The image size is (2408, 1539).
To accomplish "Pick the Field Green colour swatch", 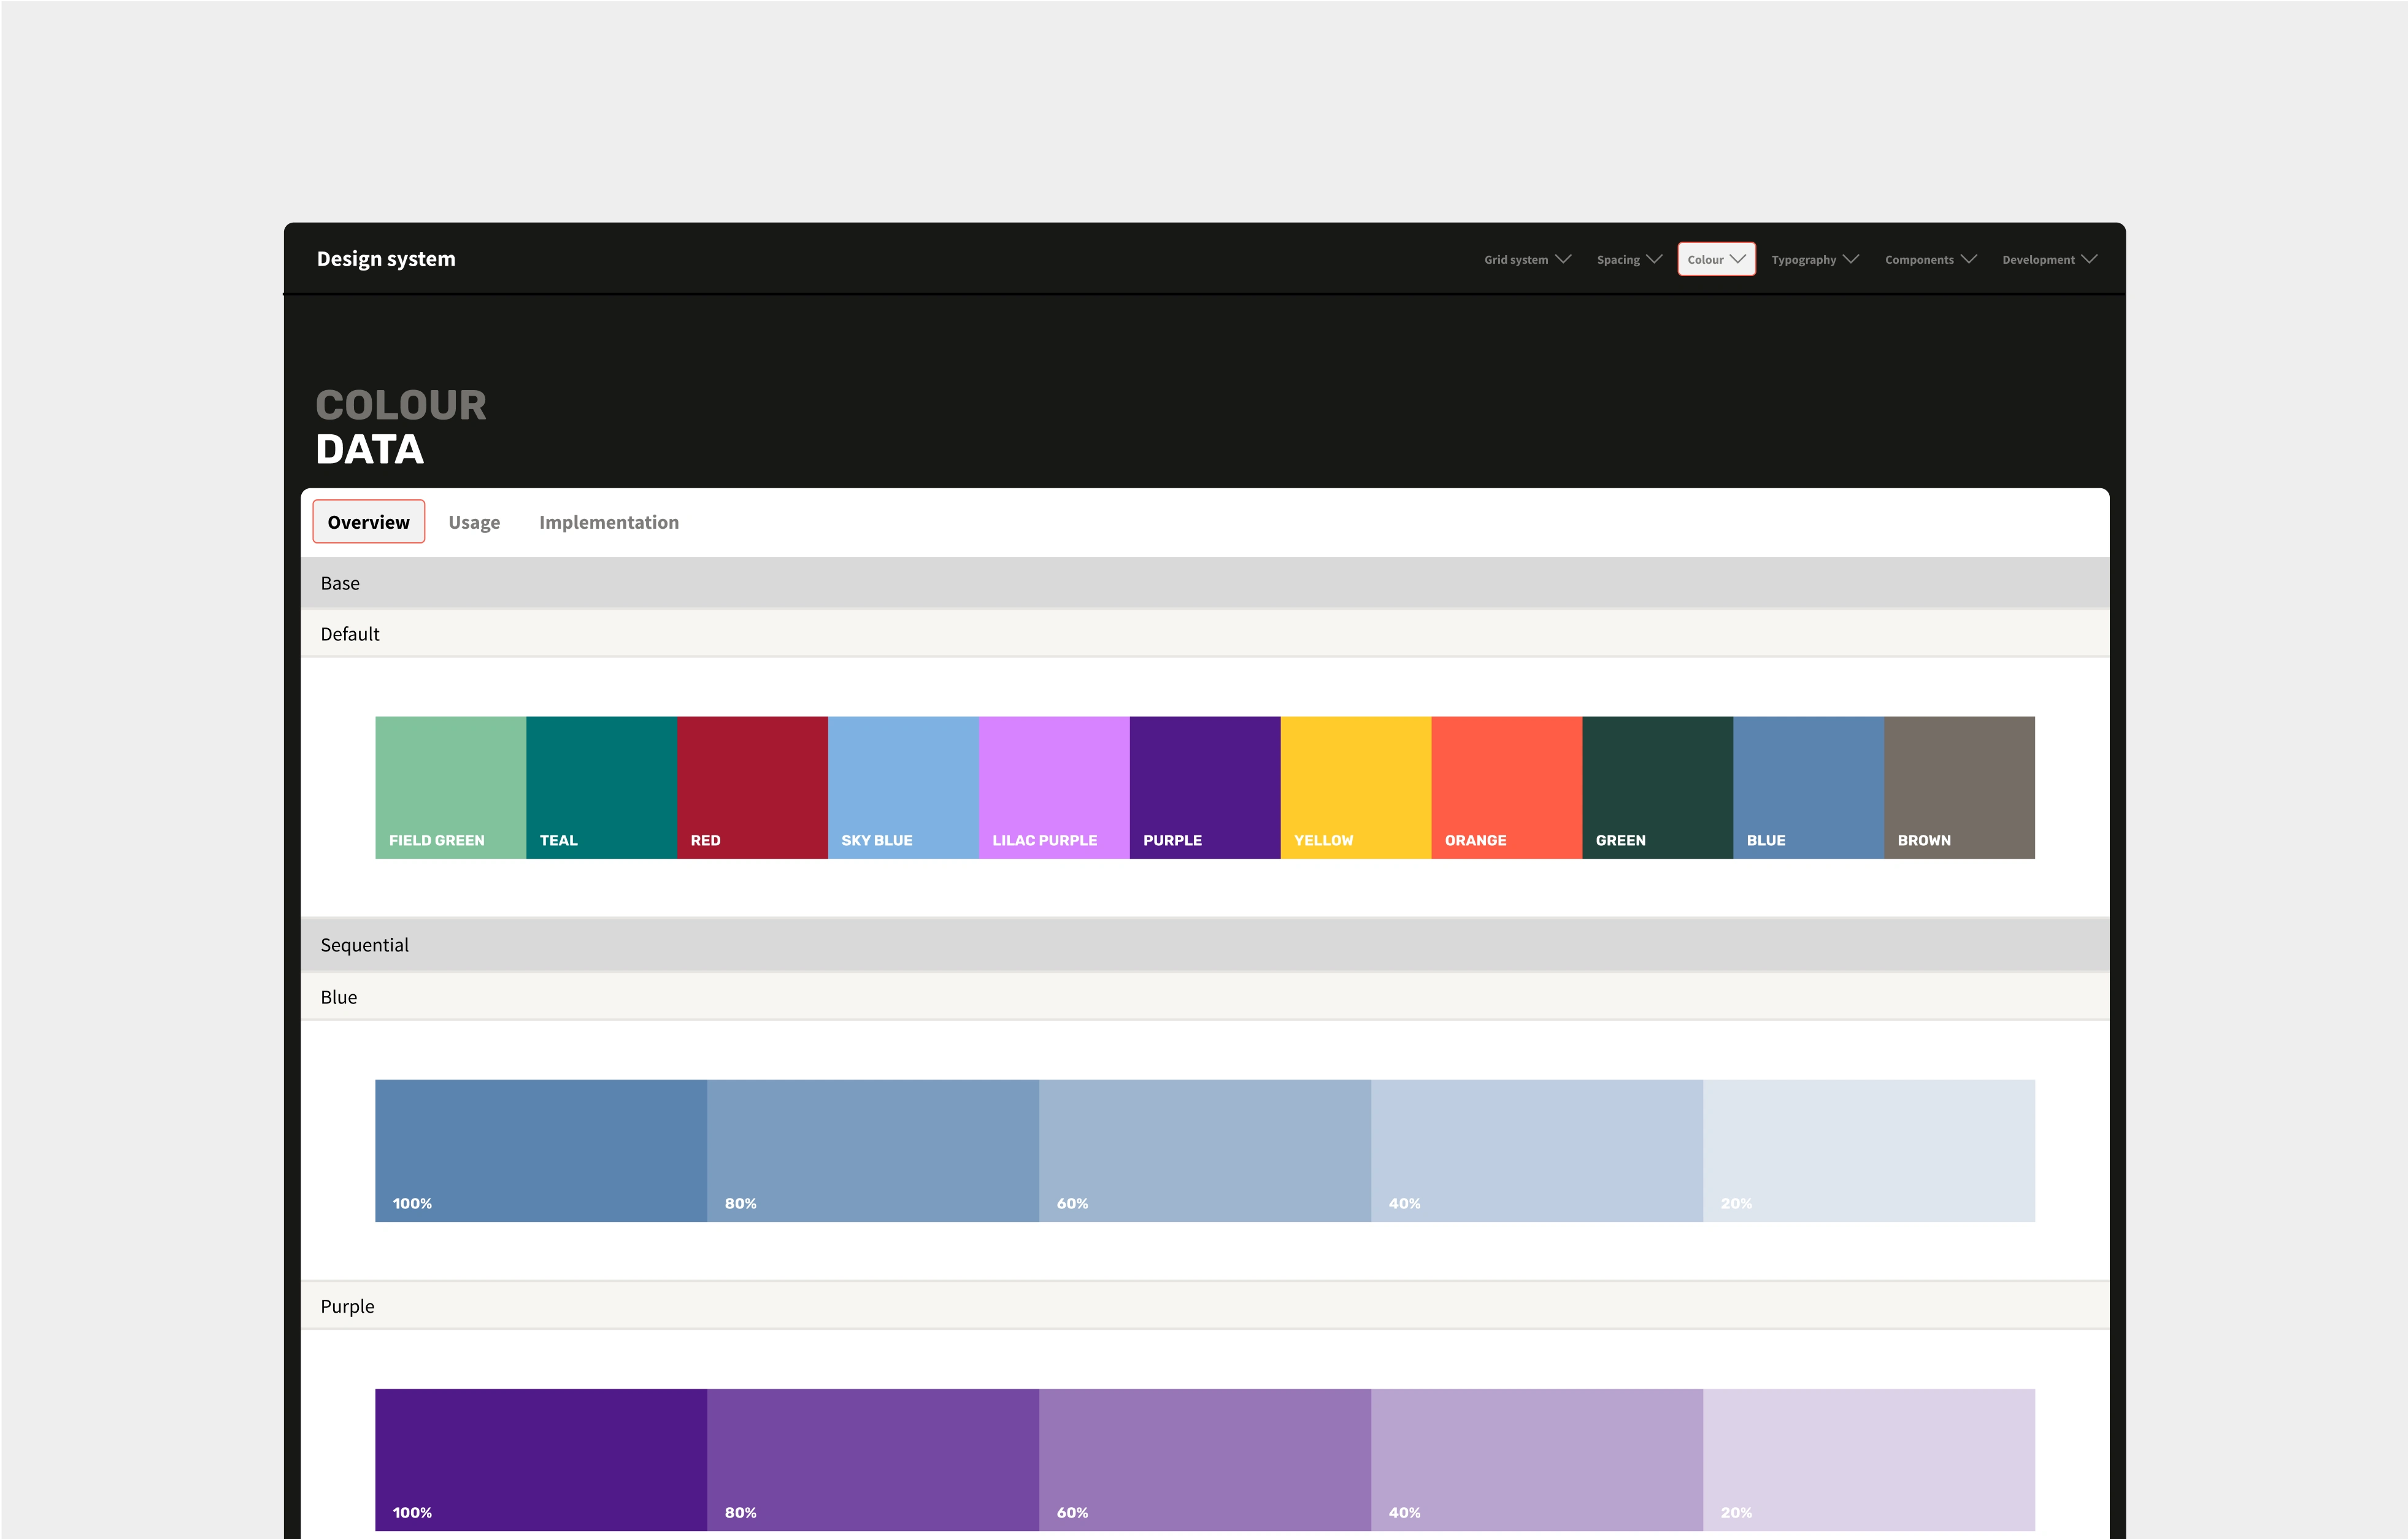I will [x=450, y=787].
